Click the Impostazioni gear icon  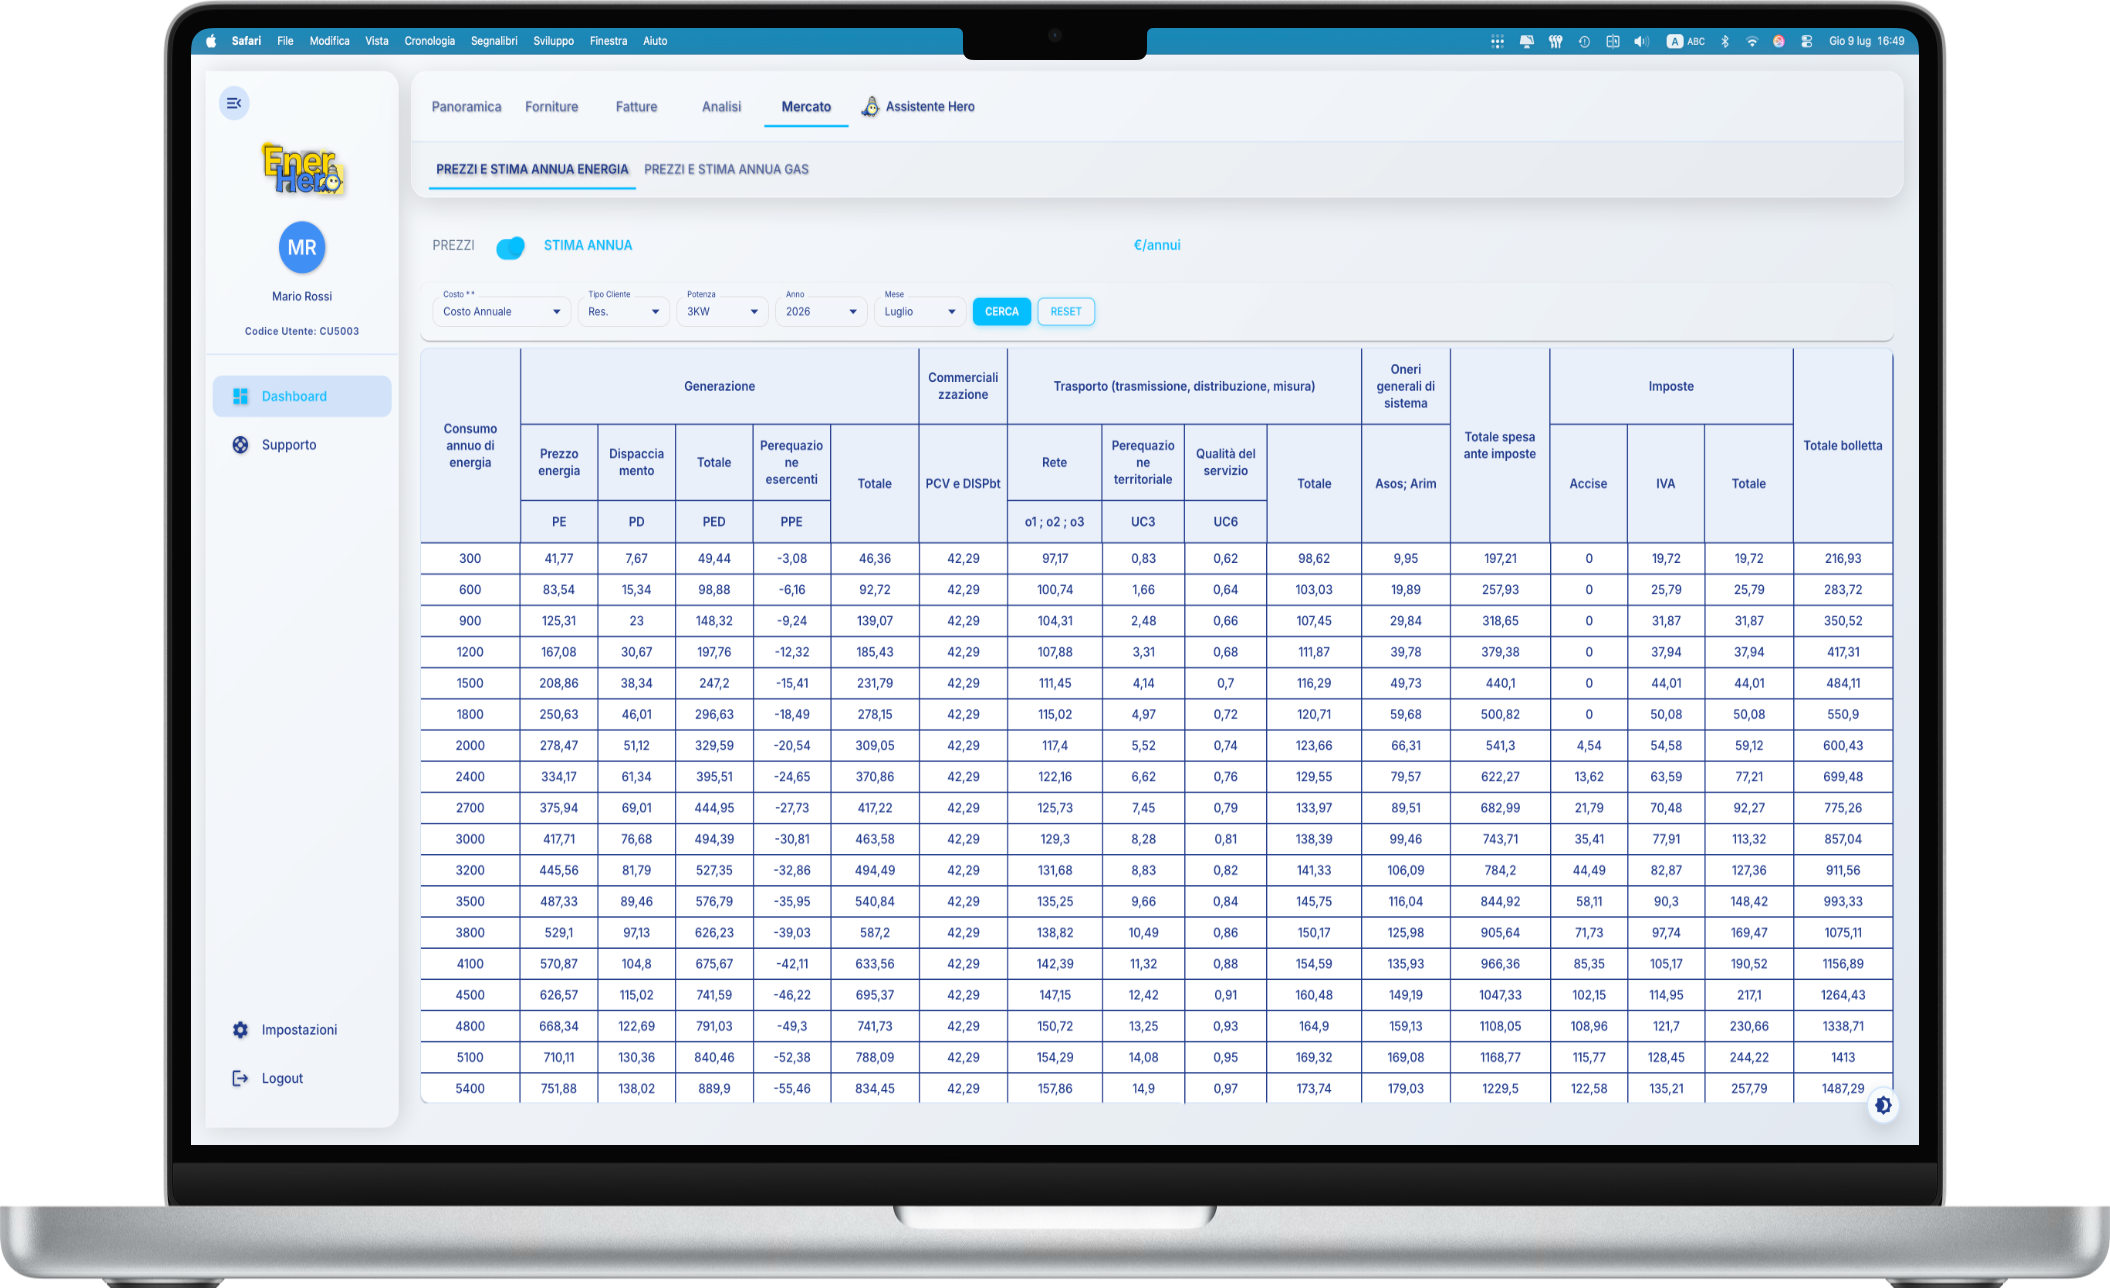tap(240, 1030)
